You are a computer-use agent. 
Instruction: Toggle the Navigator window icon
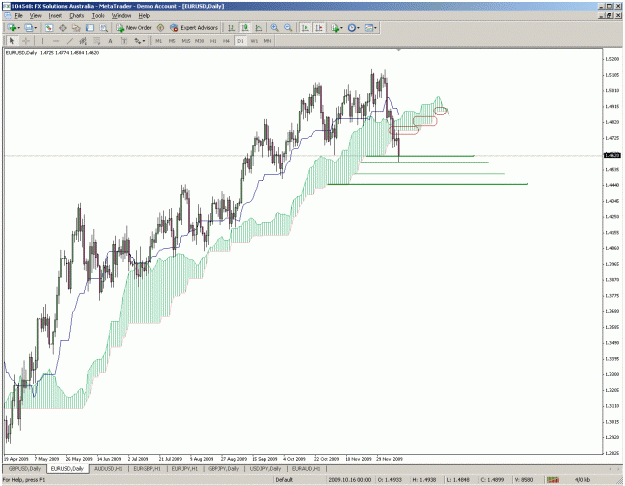(x=76, y=28)
